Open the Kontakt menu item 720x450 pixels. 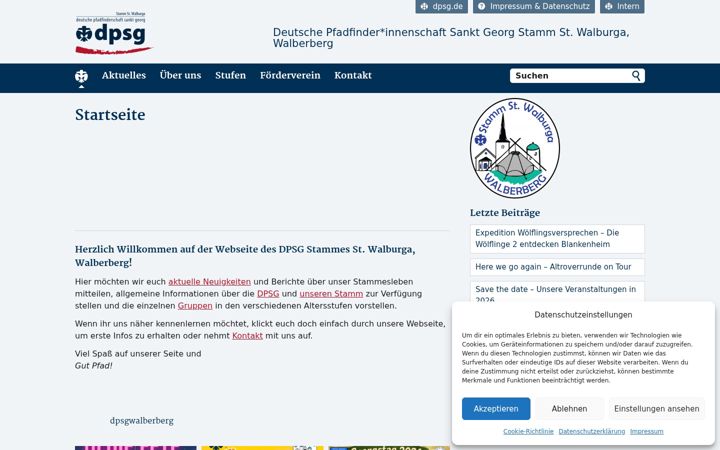click(x=353, y=75)
